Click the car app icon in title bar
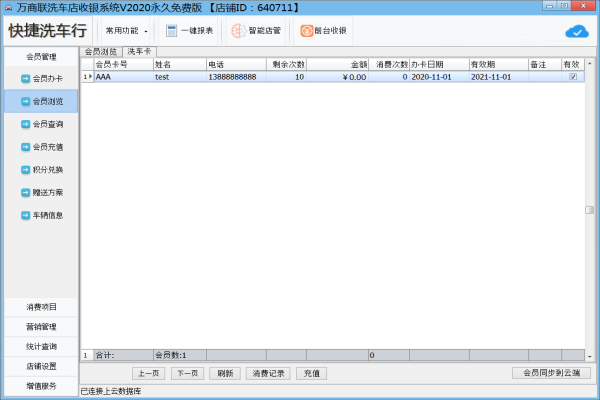This screenshot has height=400, width=600. point(8,8)
